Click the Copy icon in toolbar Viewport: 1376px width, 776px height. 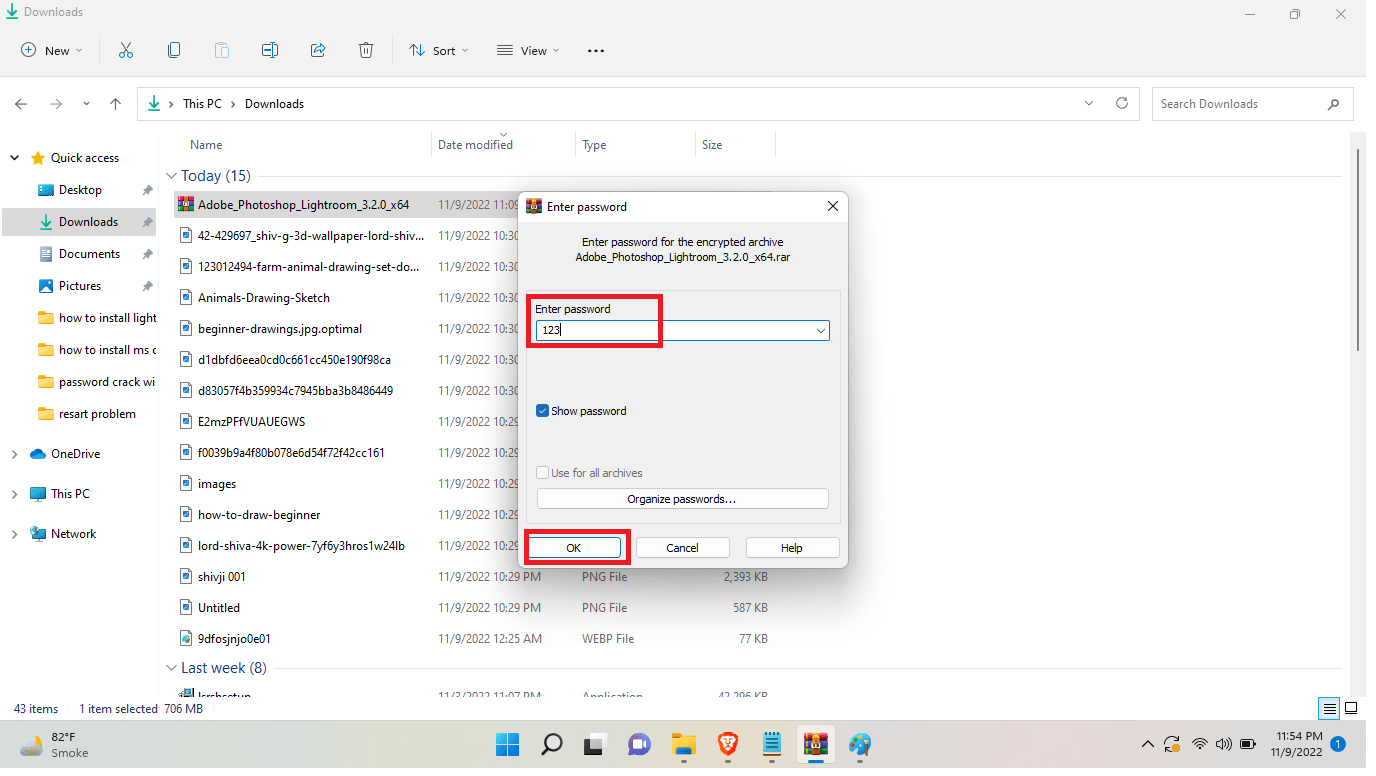click(174, 50)
